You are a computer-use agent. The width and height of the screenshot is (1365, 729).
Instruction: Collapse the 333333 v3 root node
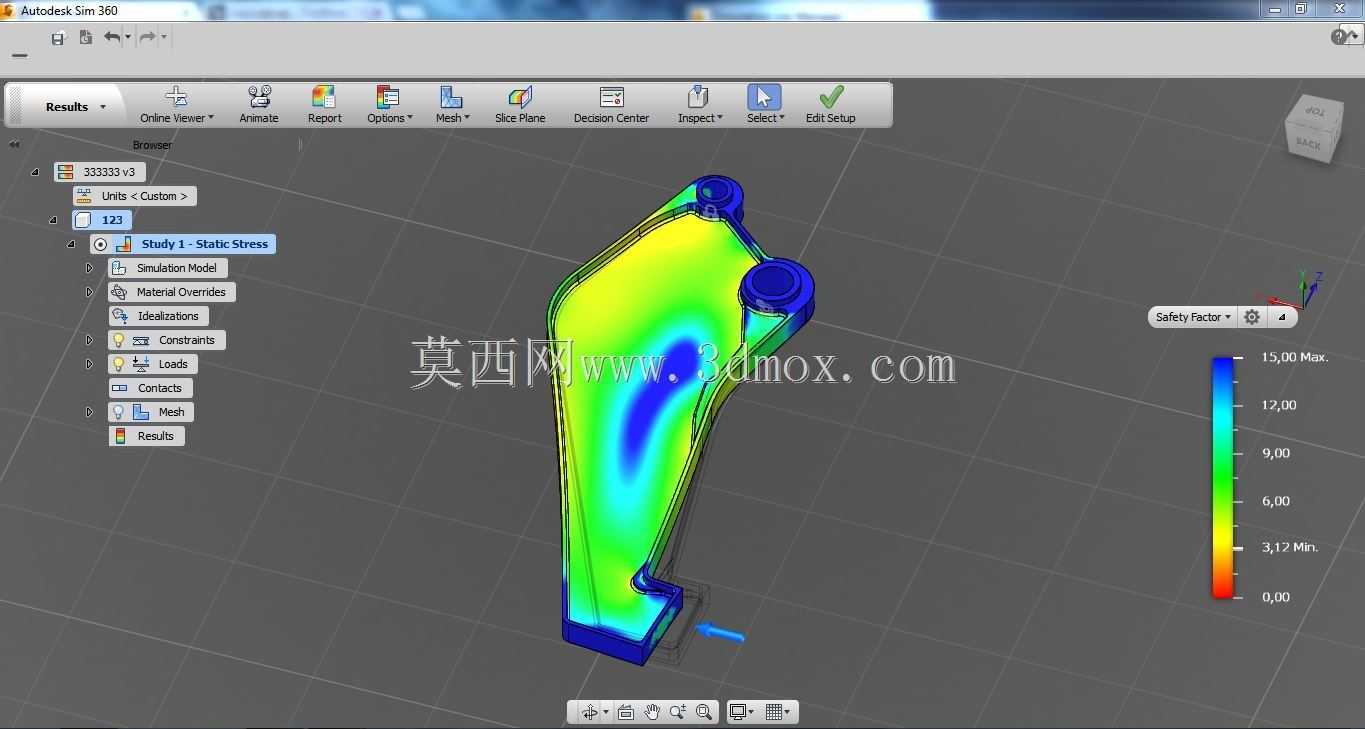point(36,172)
